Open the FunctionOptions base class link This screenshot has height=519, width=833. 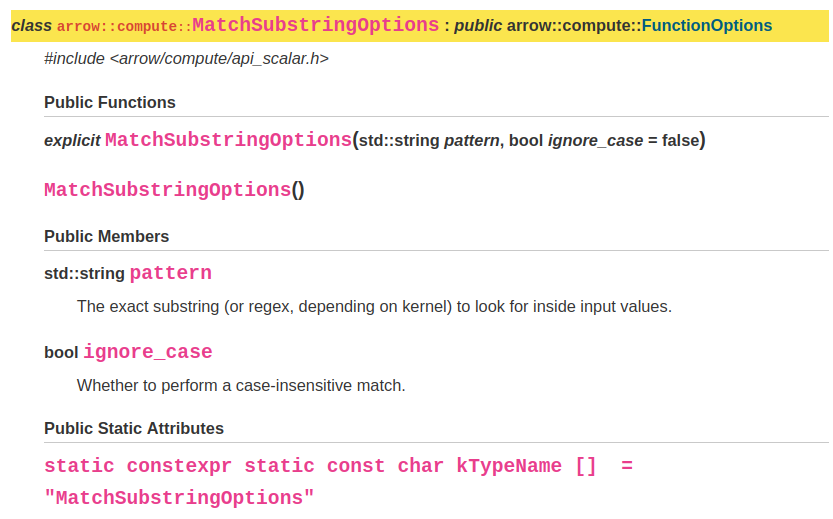(x=706, y=26)
